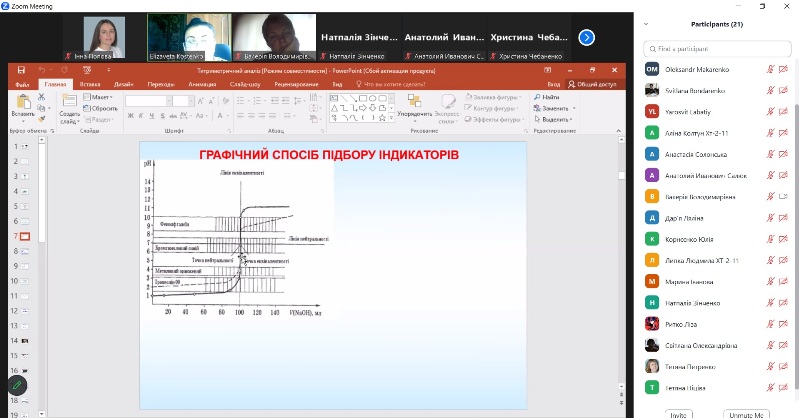Screen dimensions: 800x418
Task: Click Создать слайд icon in ribbon
Action: pos(69,103)
